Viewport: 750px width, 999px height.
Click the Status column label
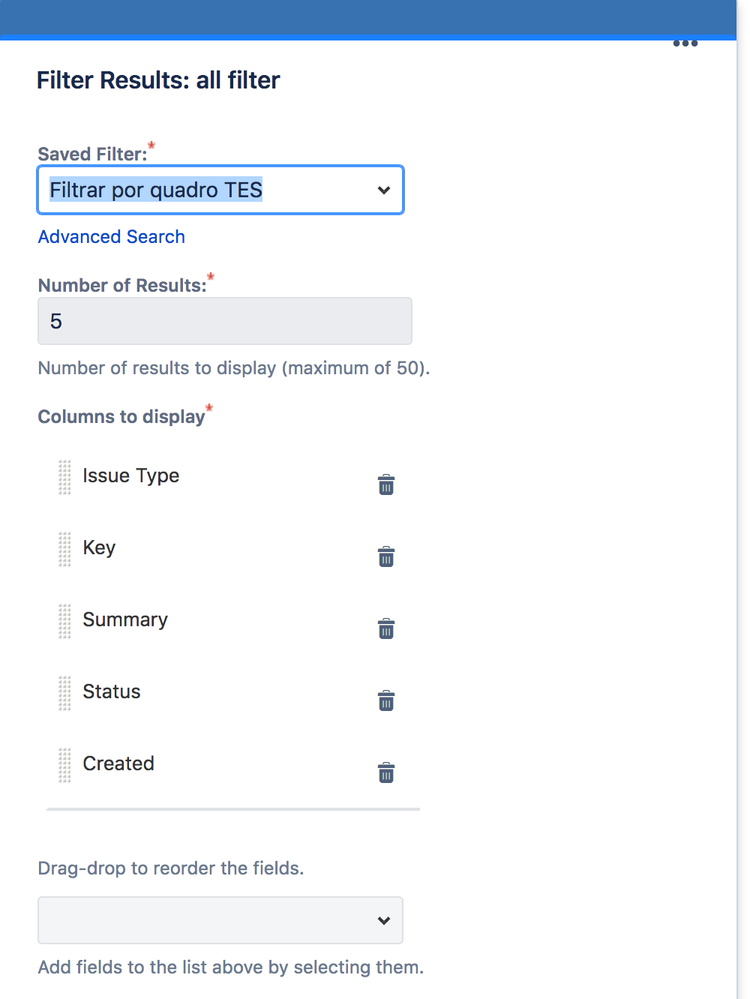click(111, 692)
